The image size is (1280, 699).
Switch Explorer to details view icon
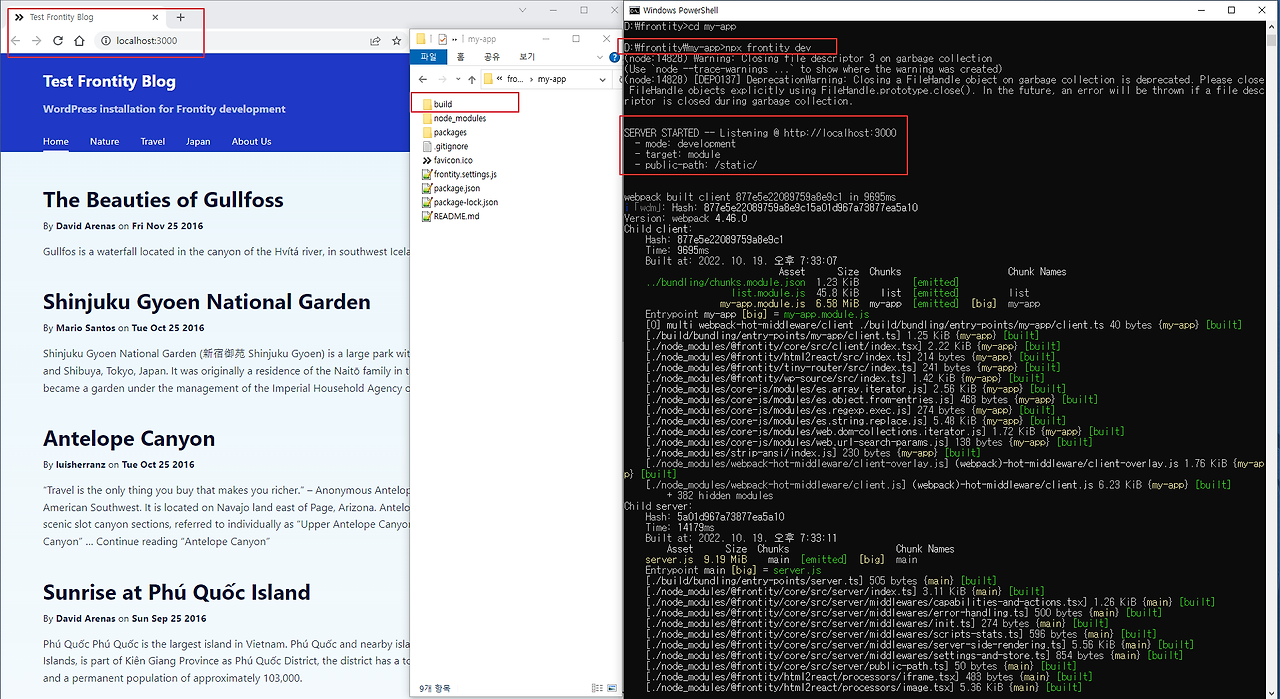[597, 688]
